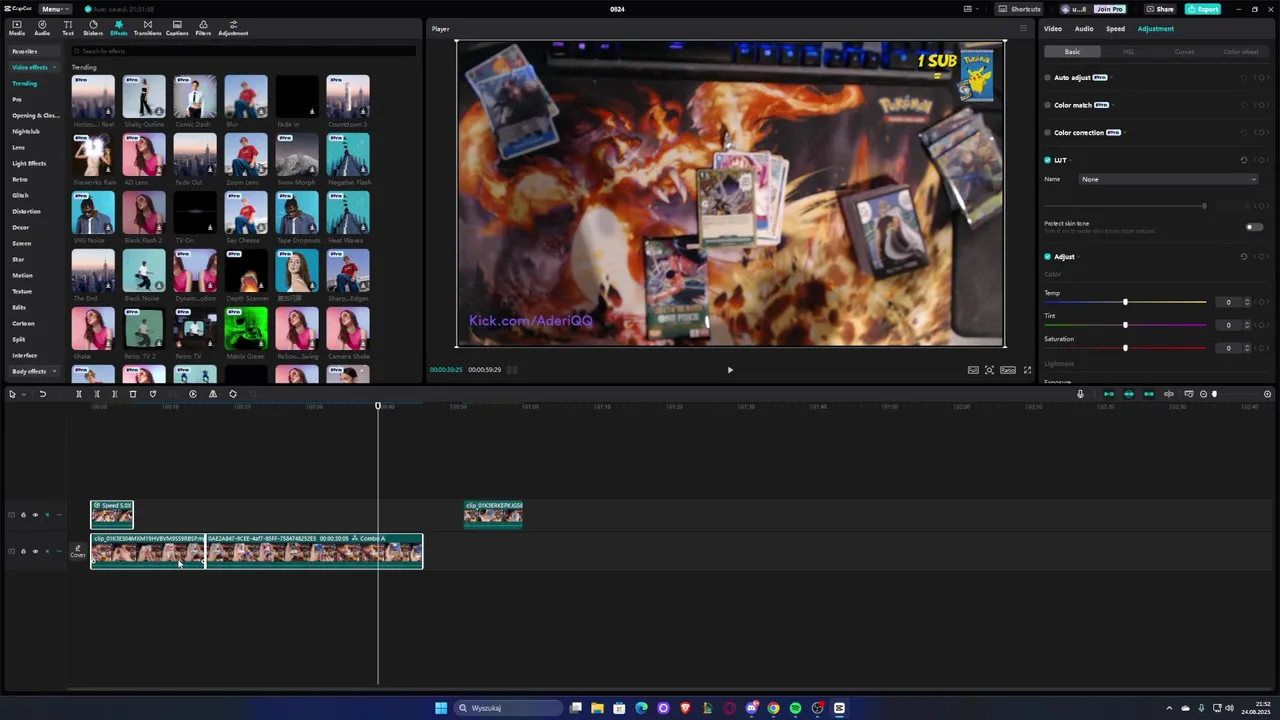Viewport: 1280px width, 720px height.
Task: Switch to the inspector Audio tab
Action: [1084, 29]
